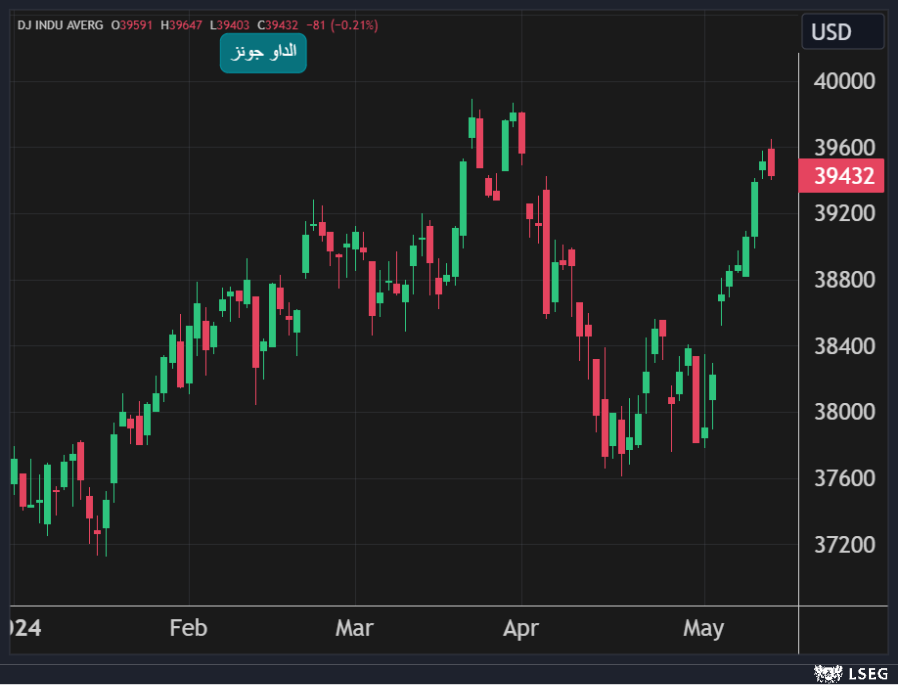Select the May label on time axis
This screenshot has height=685, width=898.
[703, 628]
